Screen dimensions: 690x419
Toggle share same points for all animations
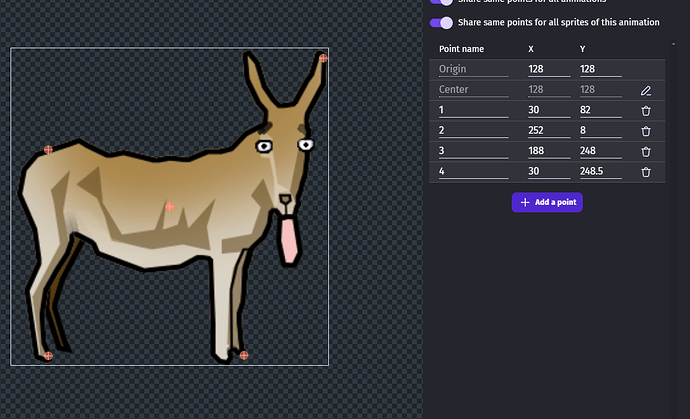pyautogui.click(x=441, y=1)
